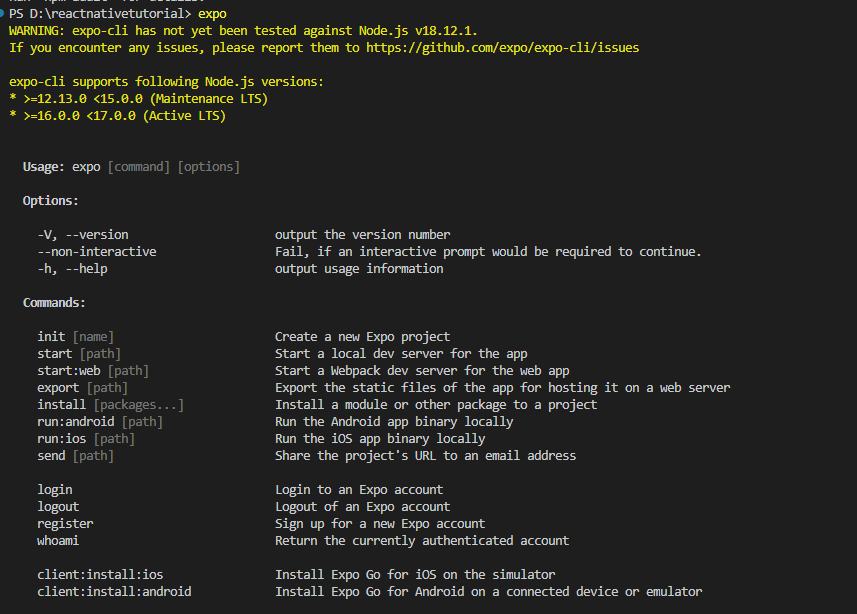Click the 'whoami' command text
857x614 pixels.
58,541
